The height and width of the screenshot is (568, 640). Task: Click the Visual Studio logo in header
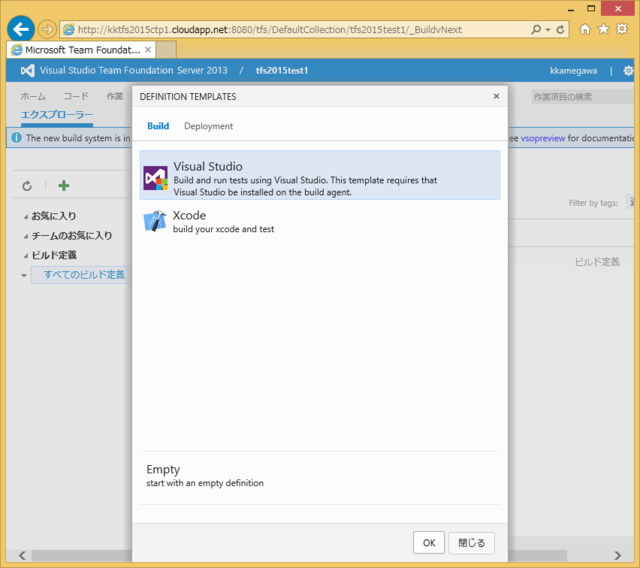point(27,71)
